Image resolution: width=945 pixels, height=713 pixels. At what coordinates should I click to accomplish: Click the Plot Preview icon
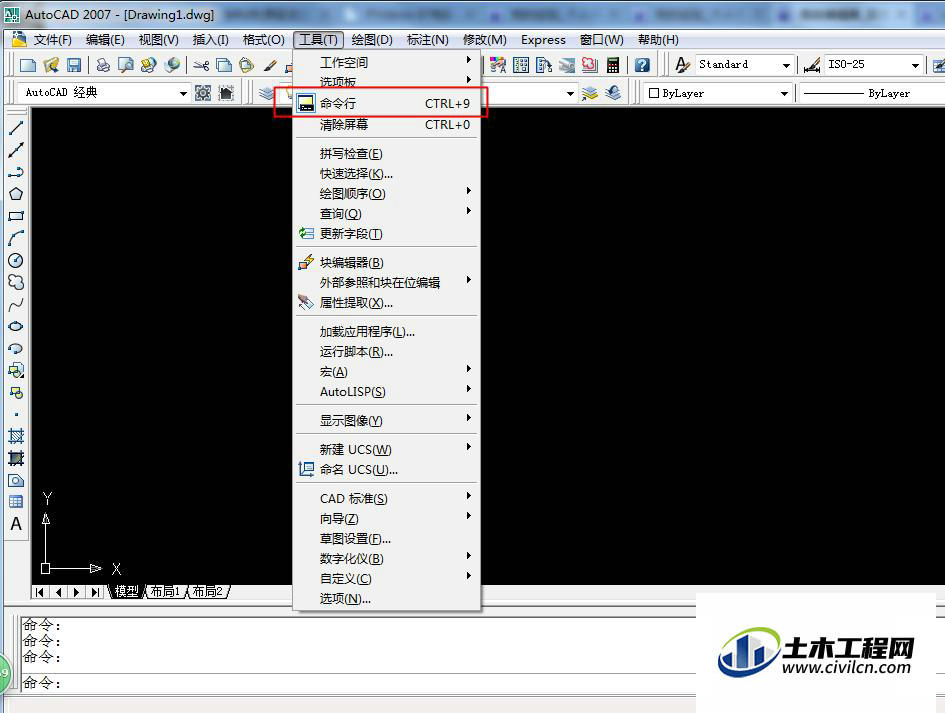(126, 64)
